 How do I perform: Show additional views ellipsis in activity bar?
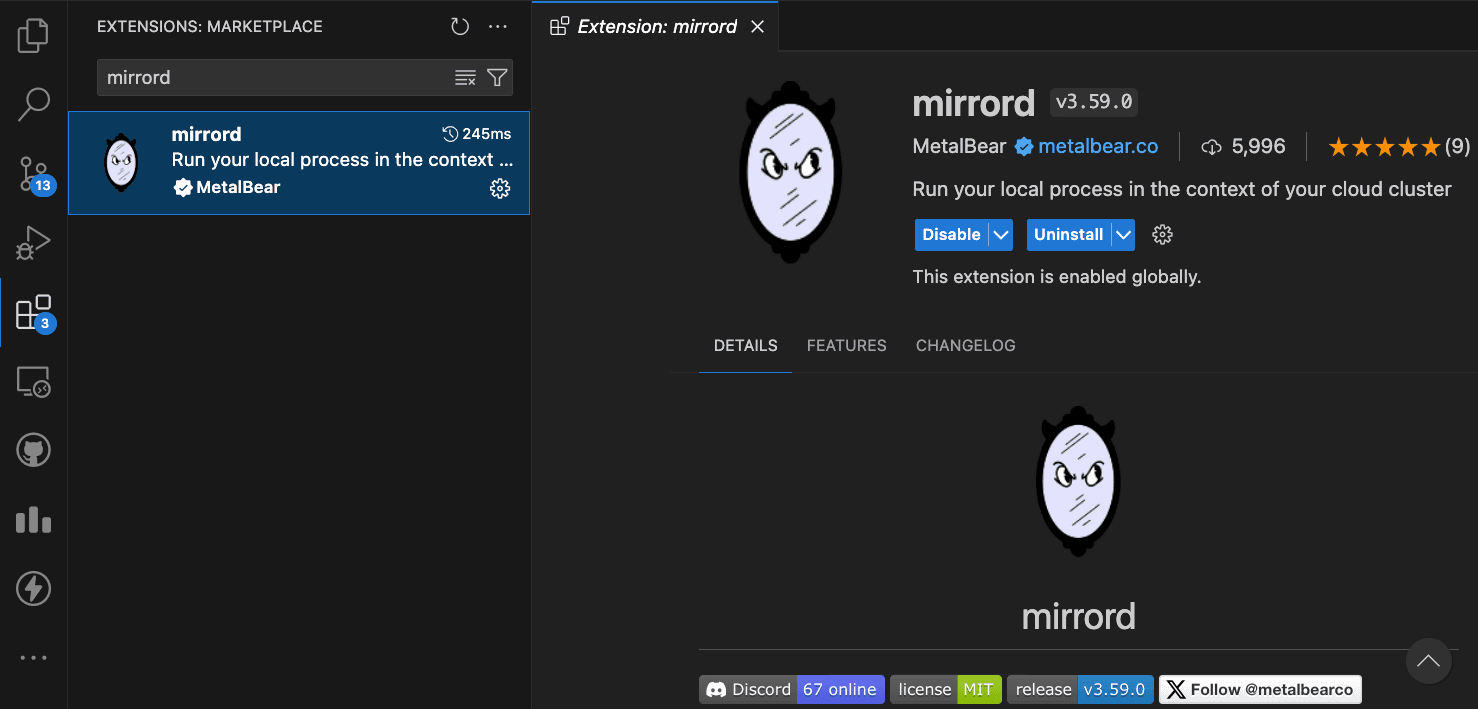(33, 658)
